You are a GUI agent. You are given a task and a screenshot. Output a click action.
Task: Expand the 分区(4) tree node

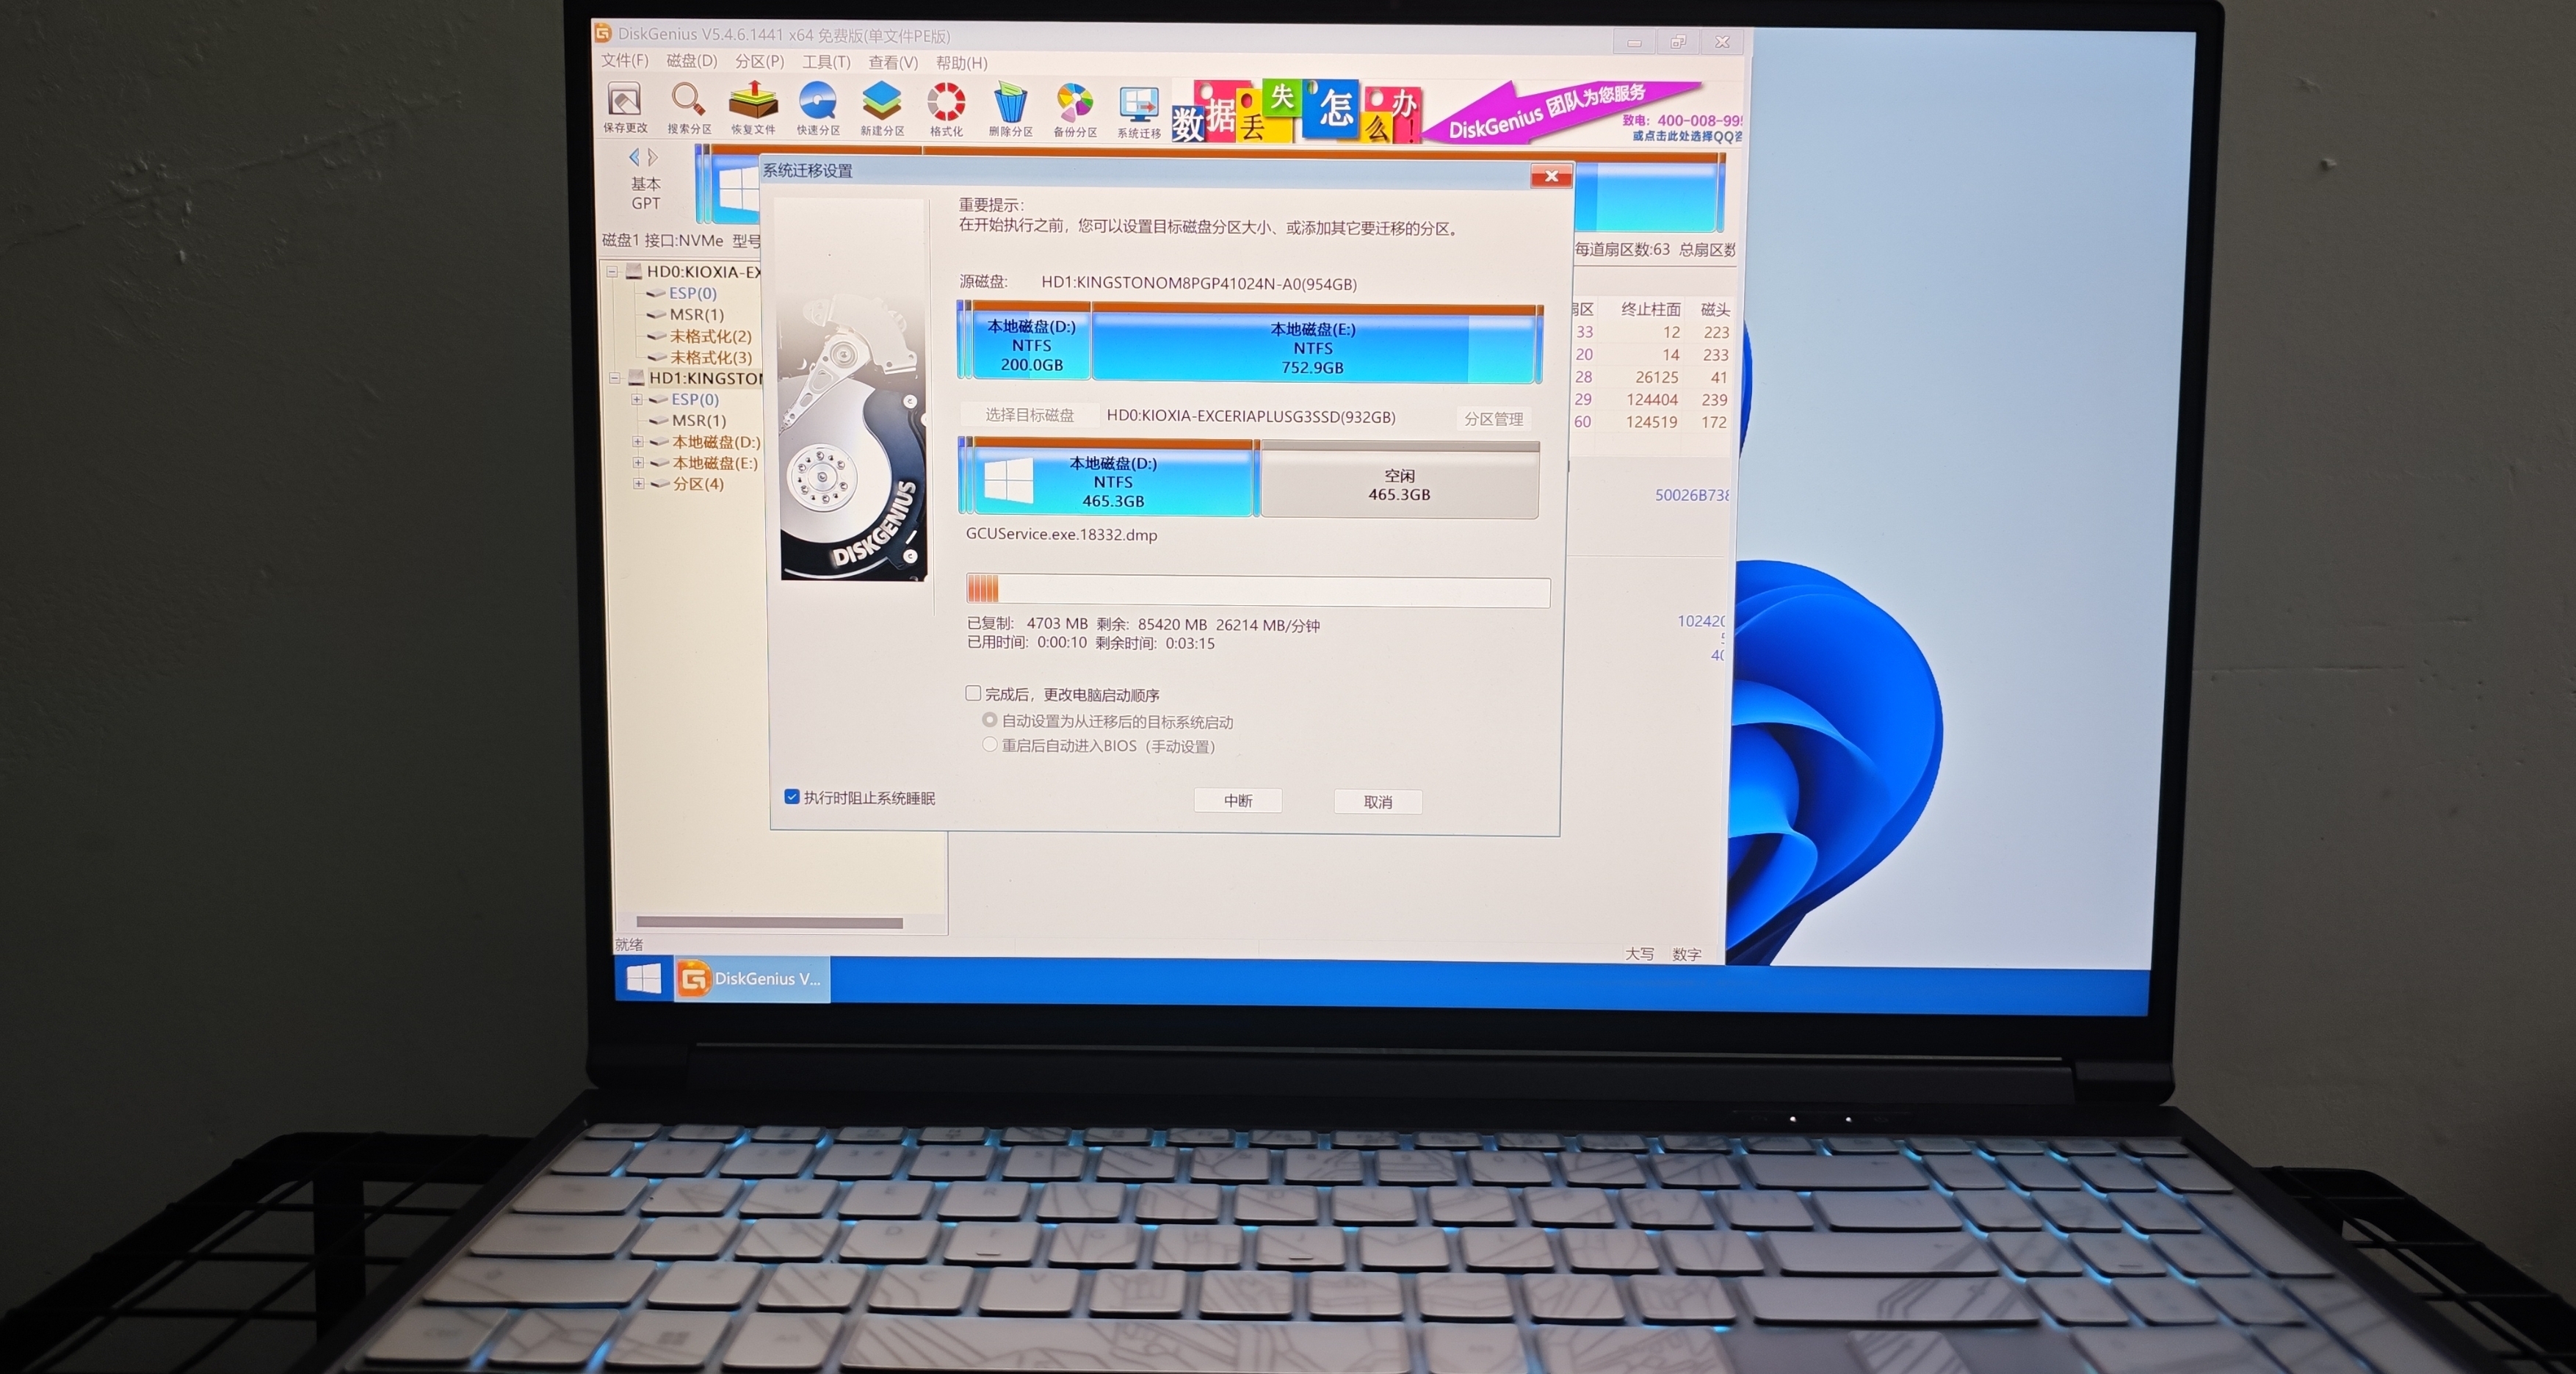coord(638,483)
